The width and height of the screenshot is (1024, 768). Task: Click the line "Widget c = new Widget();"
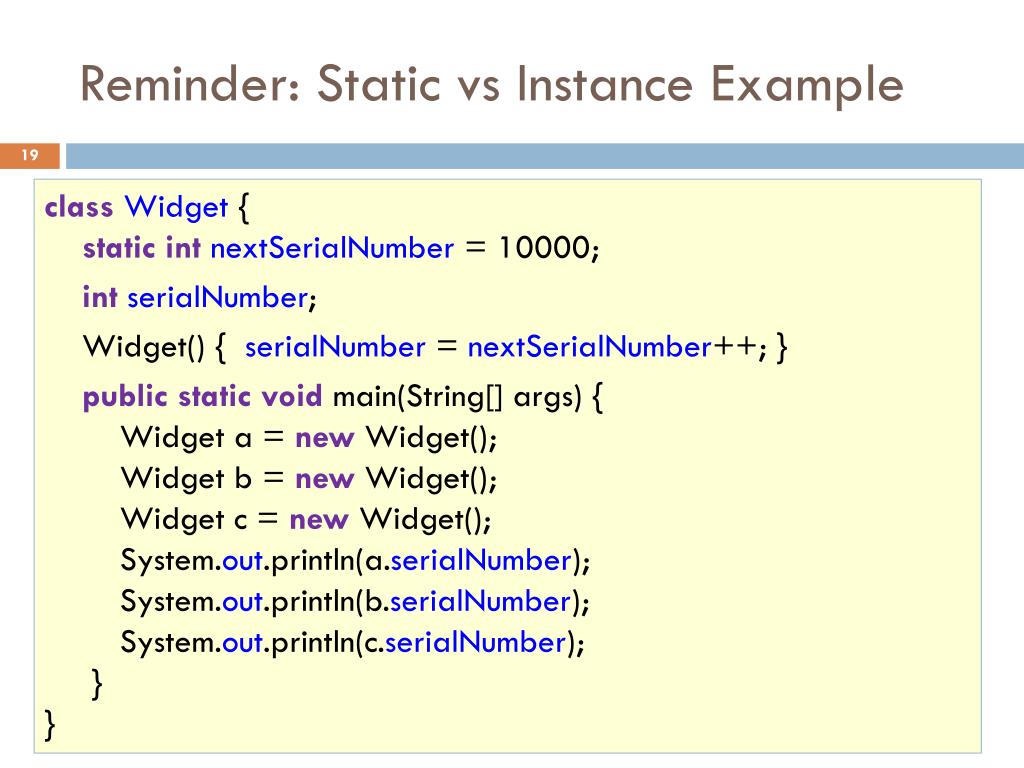coord(306,520)
